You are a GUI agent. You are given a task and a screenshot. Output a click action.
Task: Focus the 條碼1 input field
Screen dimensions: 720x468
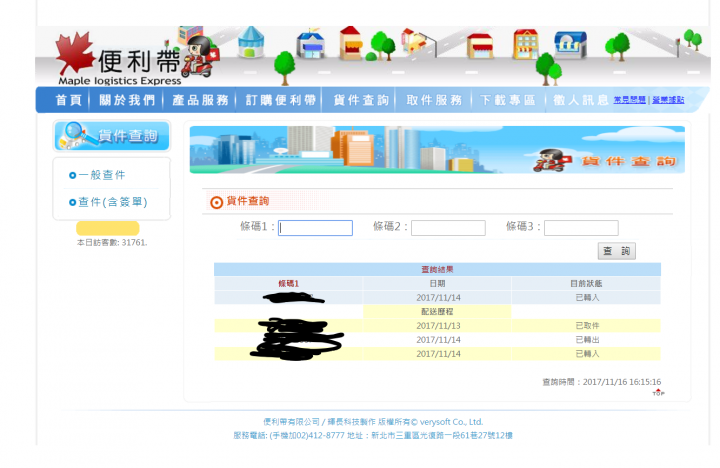coord(315,228)
